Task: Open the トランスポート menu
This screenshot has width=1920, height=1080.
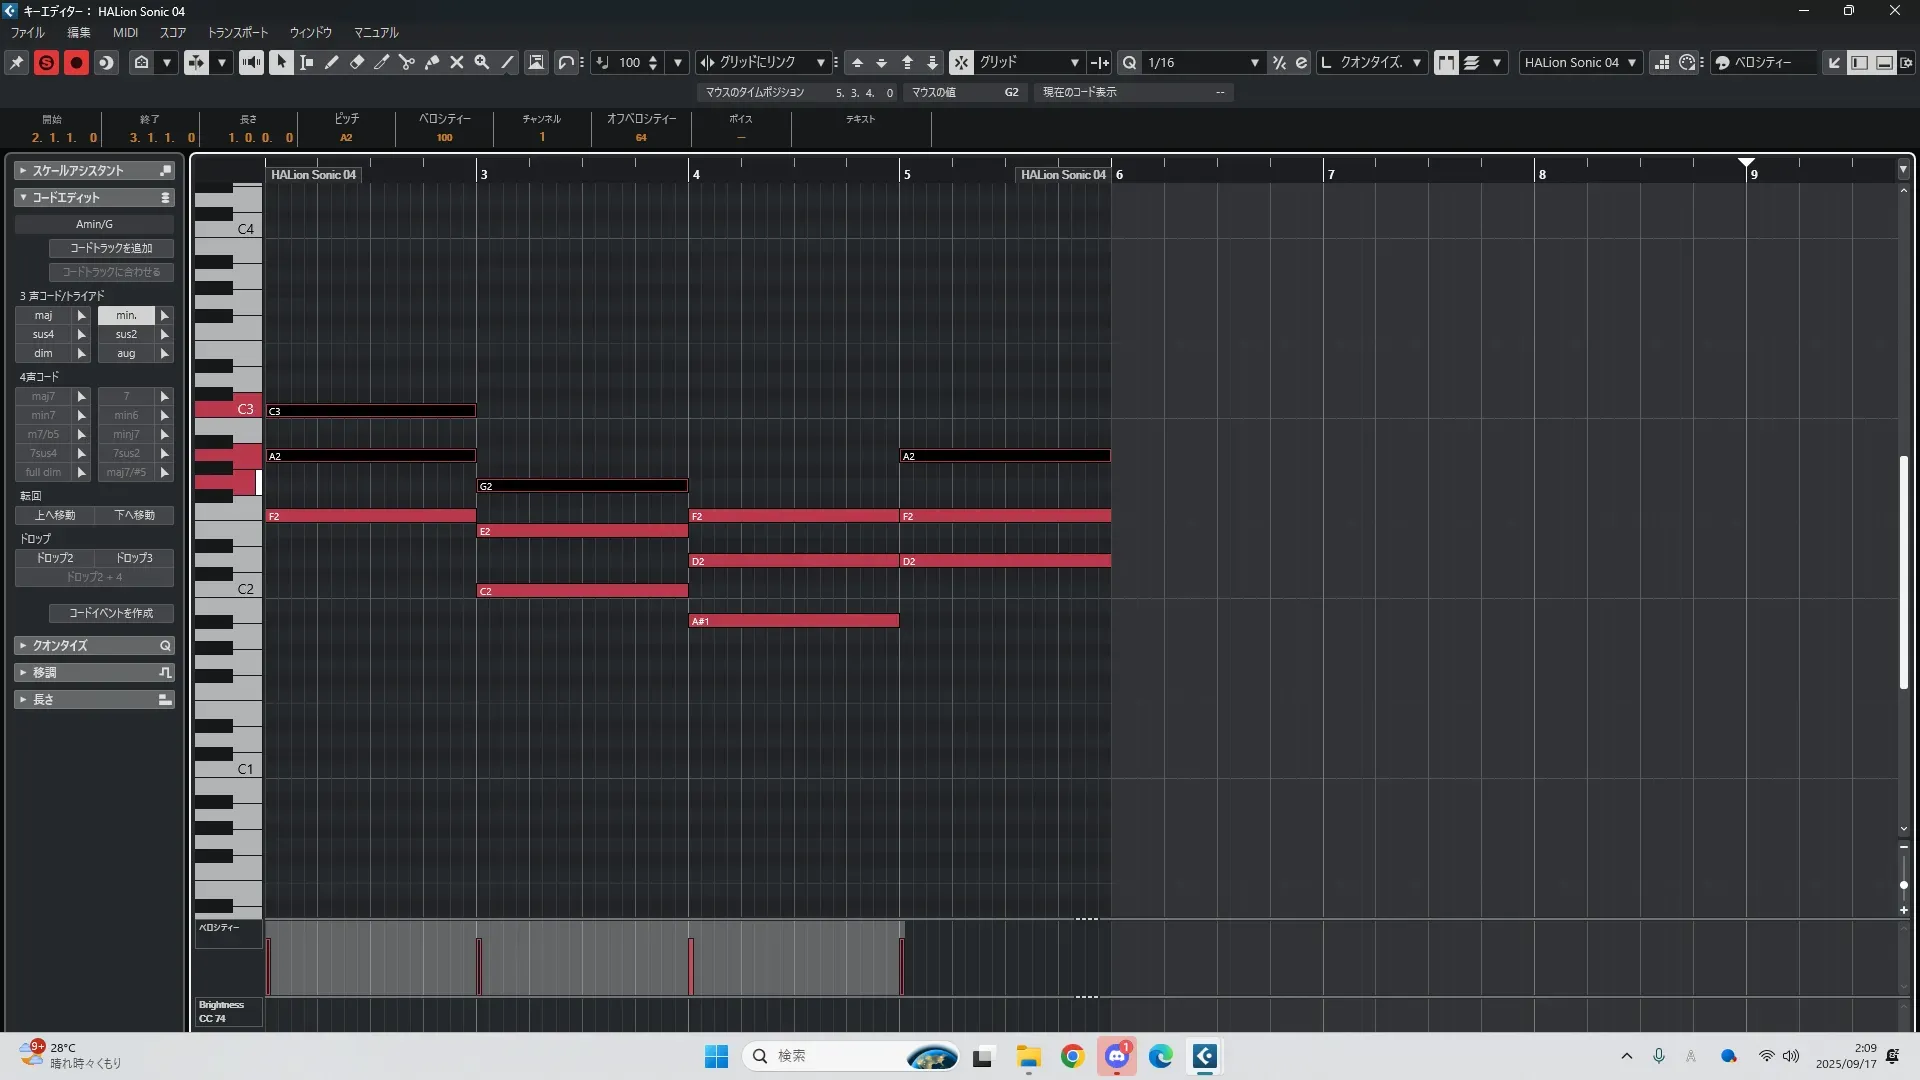Action: (x=237, y=32)
